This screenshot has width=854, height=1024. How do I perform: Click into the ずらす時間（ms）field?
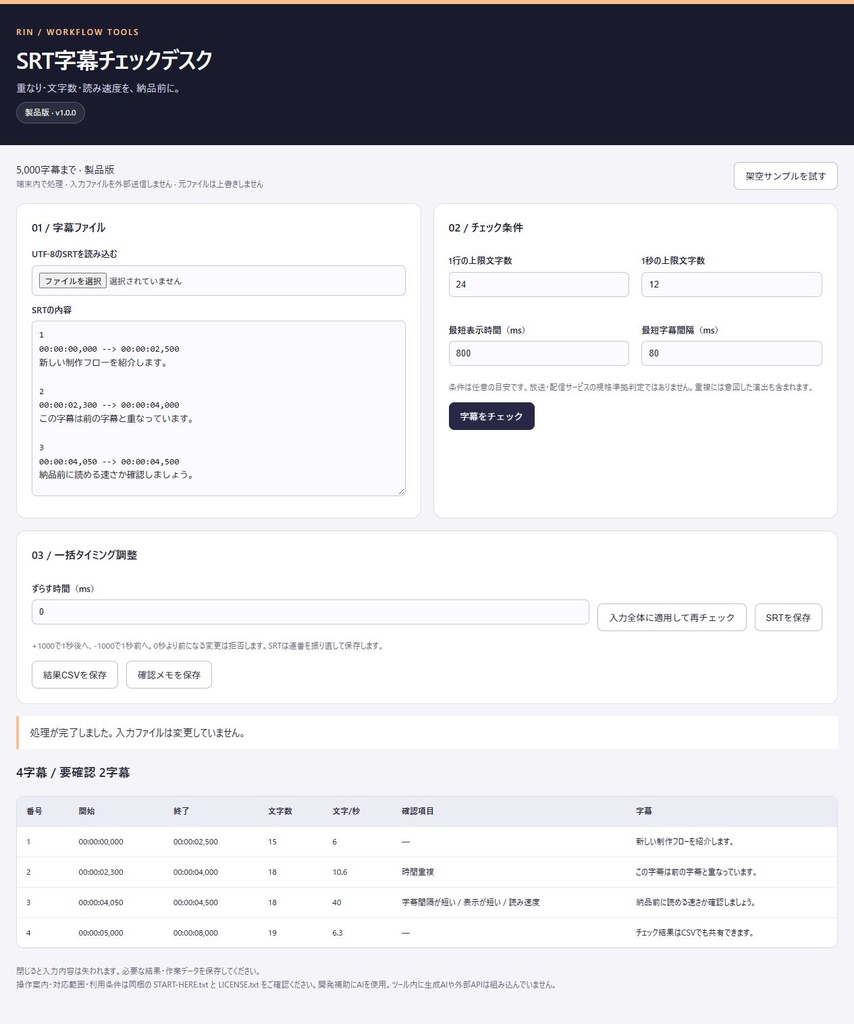[310, 612]
